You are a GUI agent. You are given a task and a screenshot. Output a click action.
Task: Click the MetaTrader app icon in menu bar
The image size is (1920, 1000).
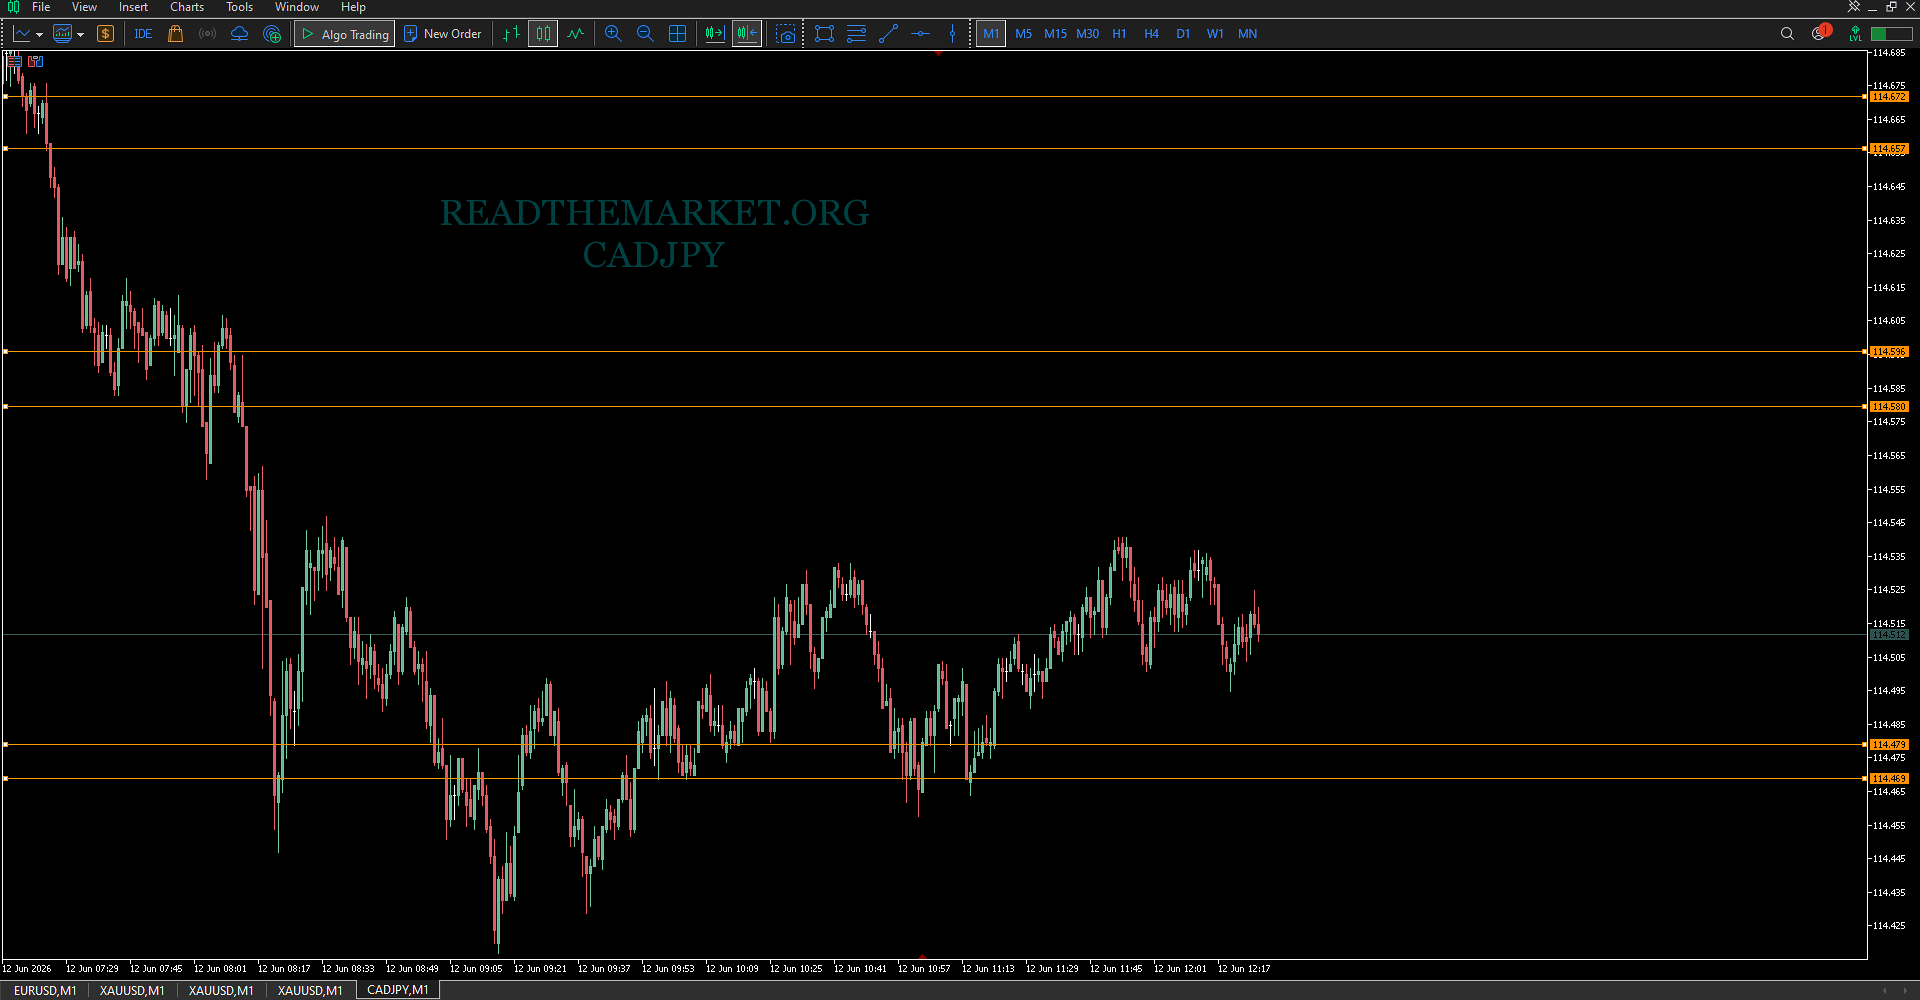pos(13,7)
